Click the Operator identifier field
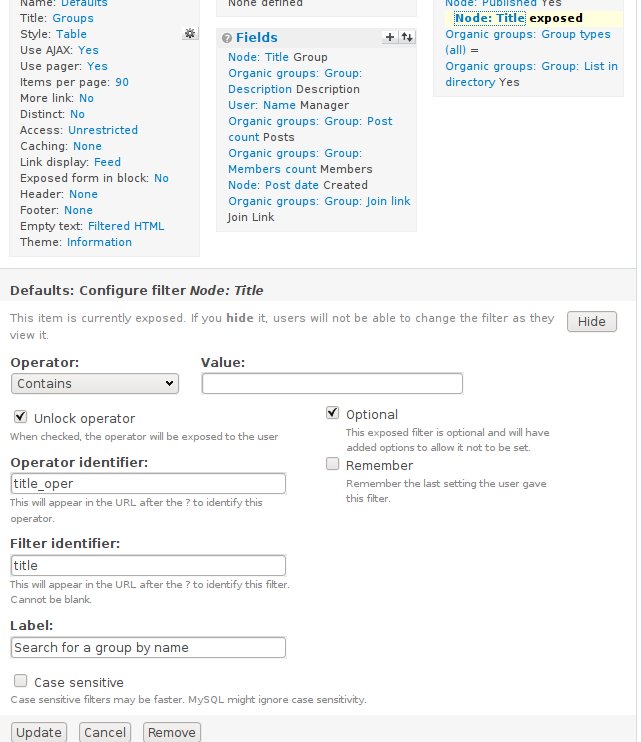The width and height of the screenshot is (641, 742). (148, 483)
